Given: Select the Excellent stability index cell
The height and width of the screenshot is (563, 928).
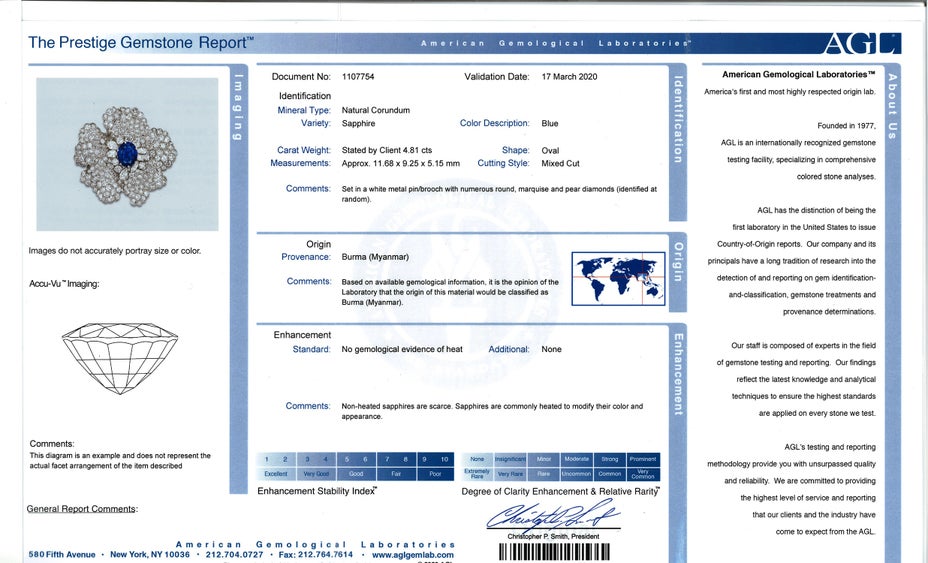Looking at the screenshot, I should [276, 474].
